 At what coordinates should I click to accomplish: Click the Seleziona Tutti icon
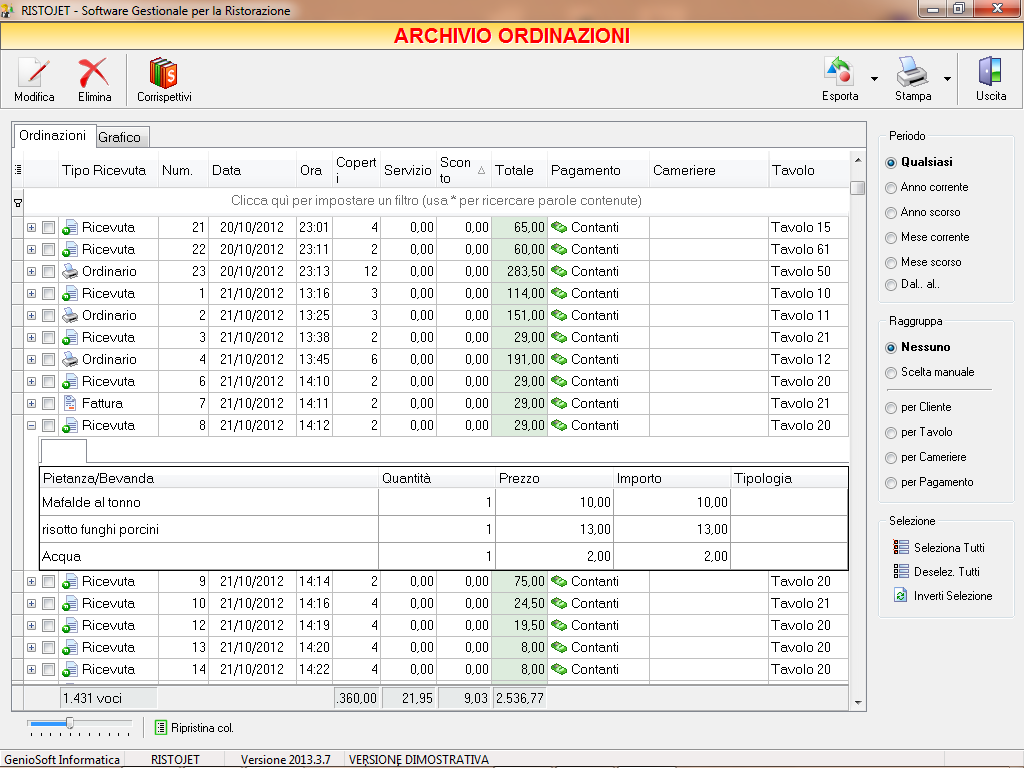(x=901, y=547)
